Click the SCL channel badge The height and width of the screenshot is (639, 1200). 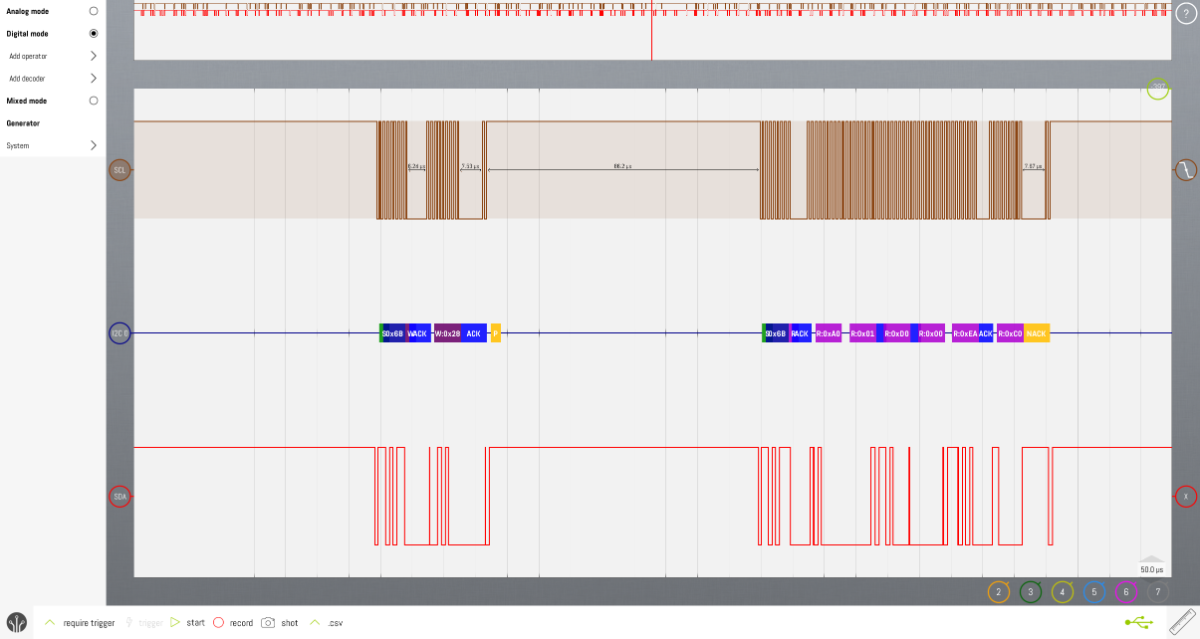tap(120, 171)
